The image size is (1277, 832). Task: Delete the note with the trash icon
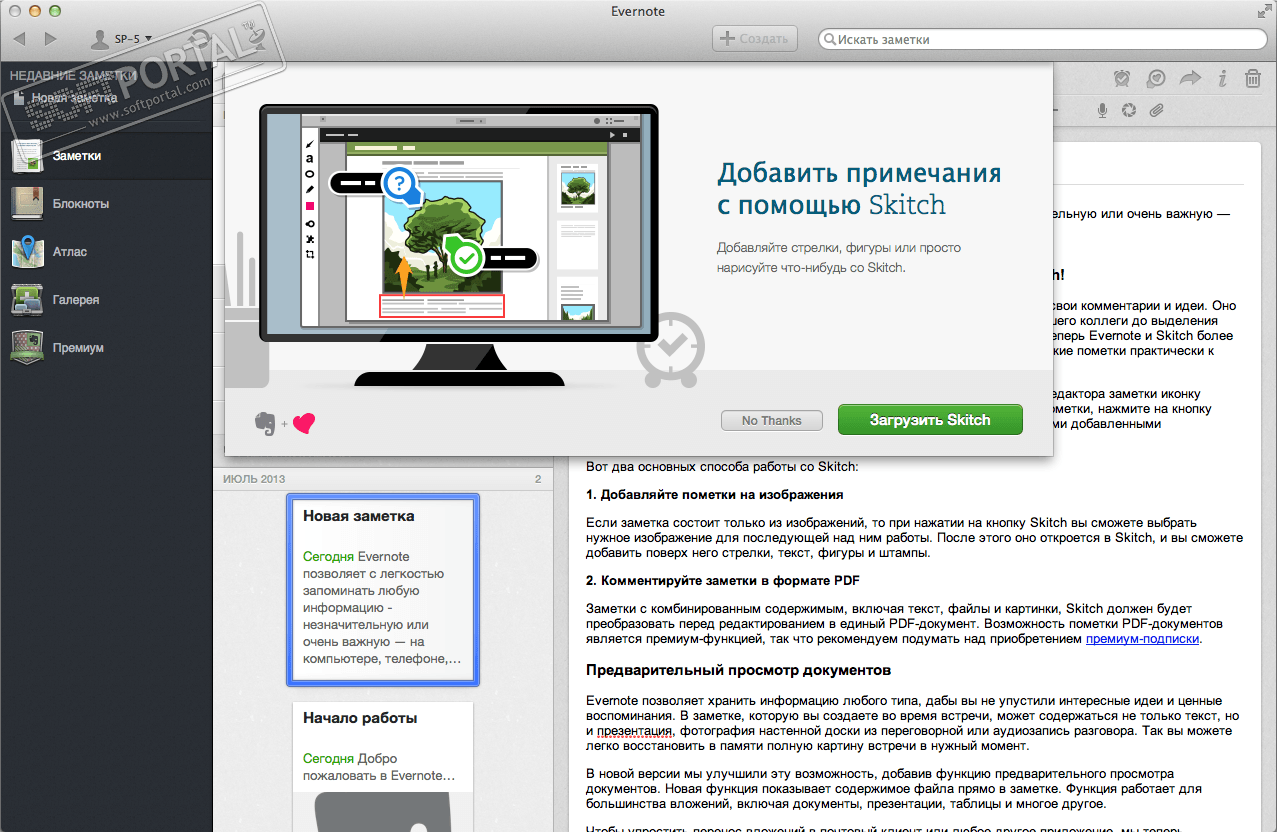pyautogui.click(x=1252, y=78)
